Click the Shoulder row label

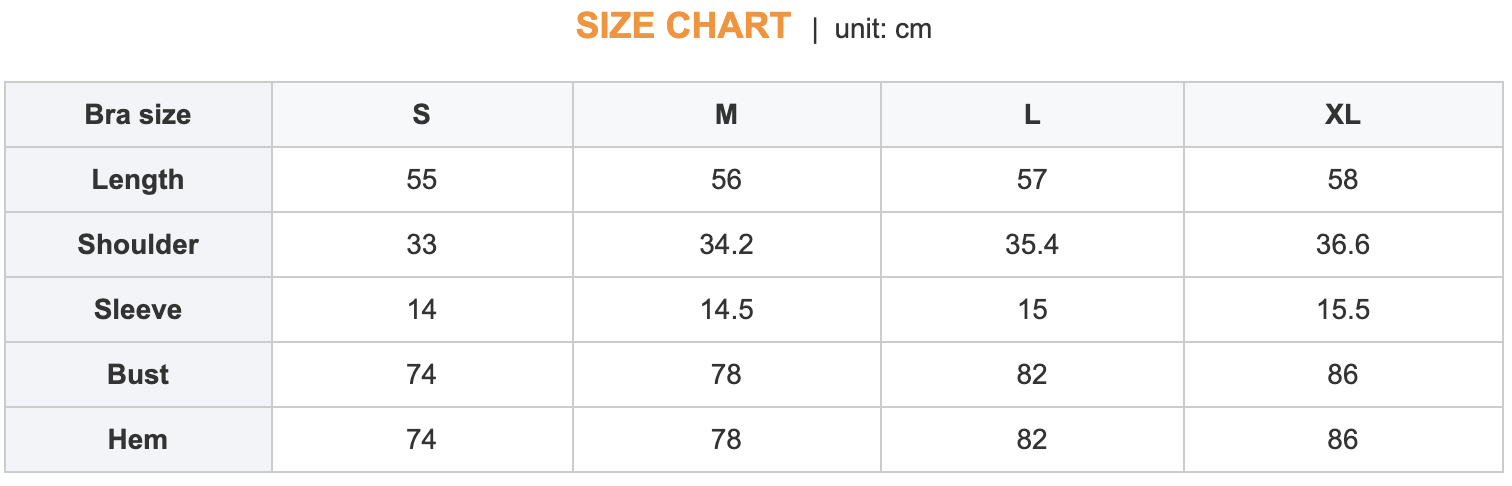[x=138, y=245]
